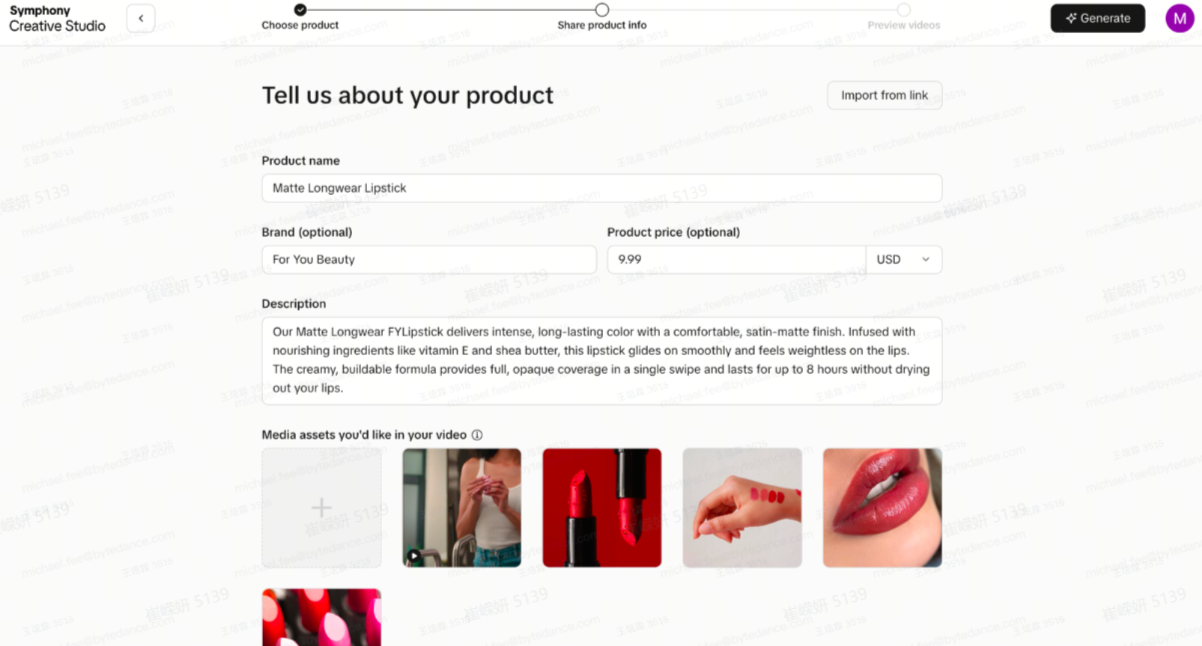Image resolution: width=1202 pixels, height=646 pixels.
Task: Select the glossy red lips close-up thumbnail
Action: pos(882,508)
